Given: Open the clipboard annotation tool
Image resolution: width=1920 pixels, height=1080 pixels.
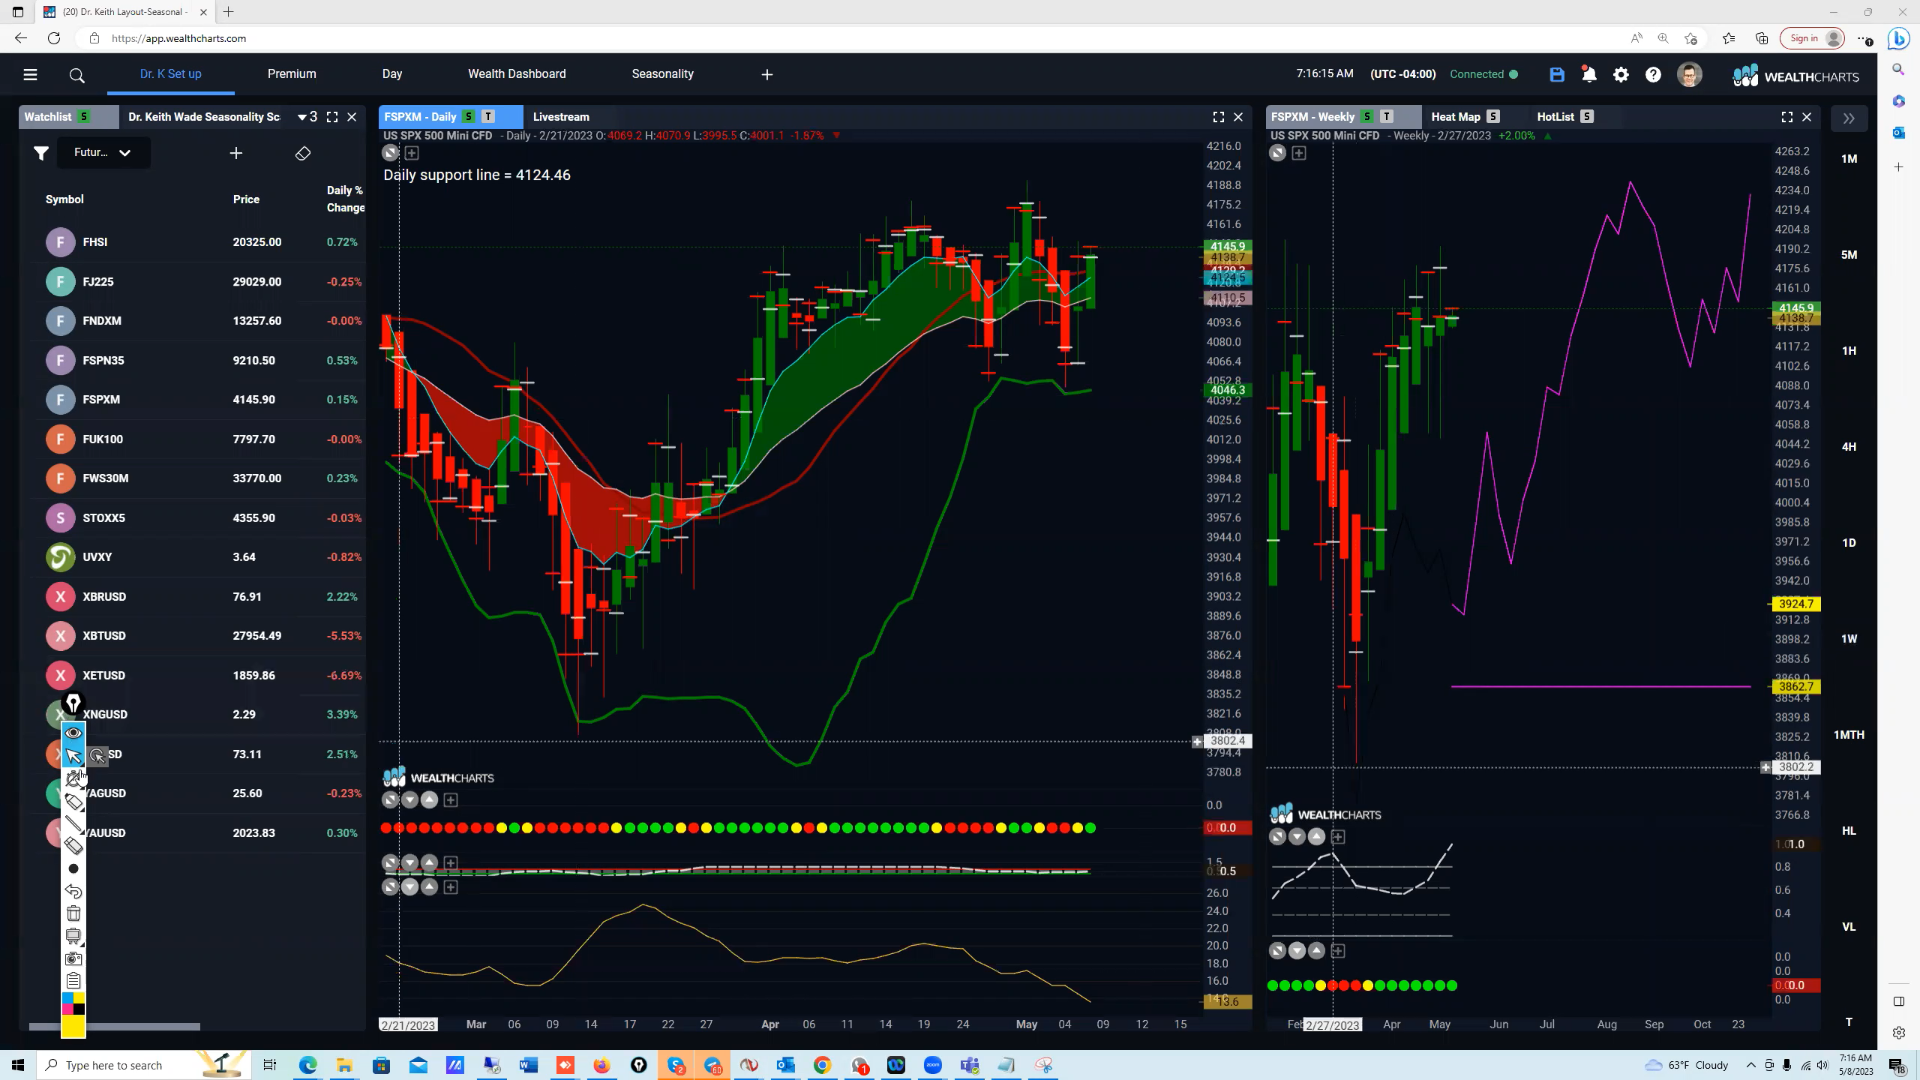Looking at the screenshot, I should (x=73, y=981).
